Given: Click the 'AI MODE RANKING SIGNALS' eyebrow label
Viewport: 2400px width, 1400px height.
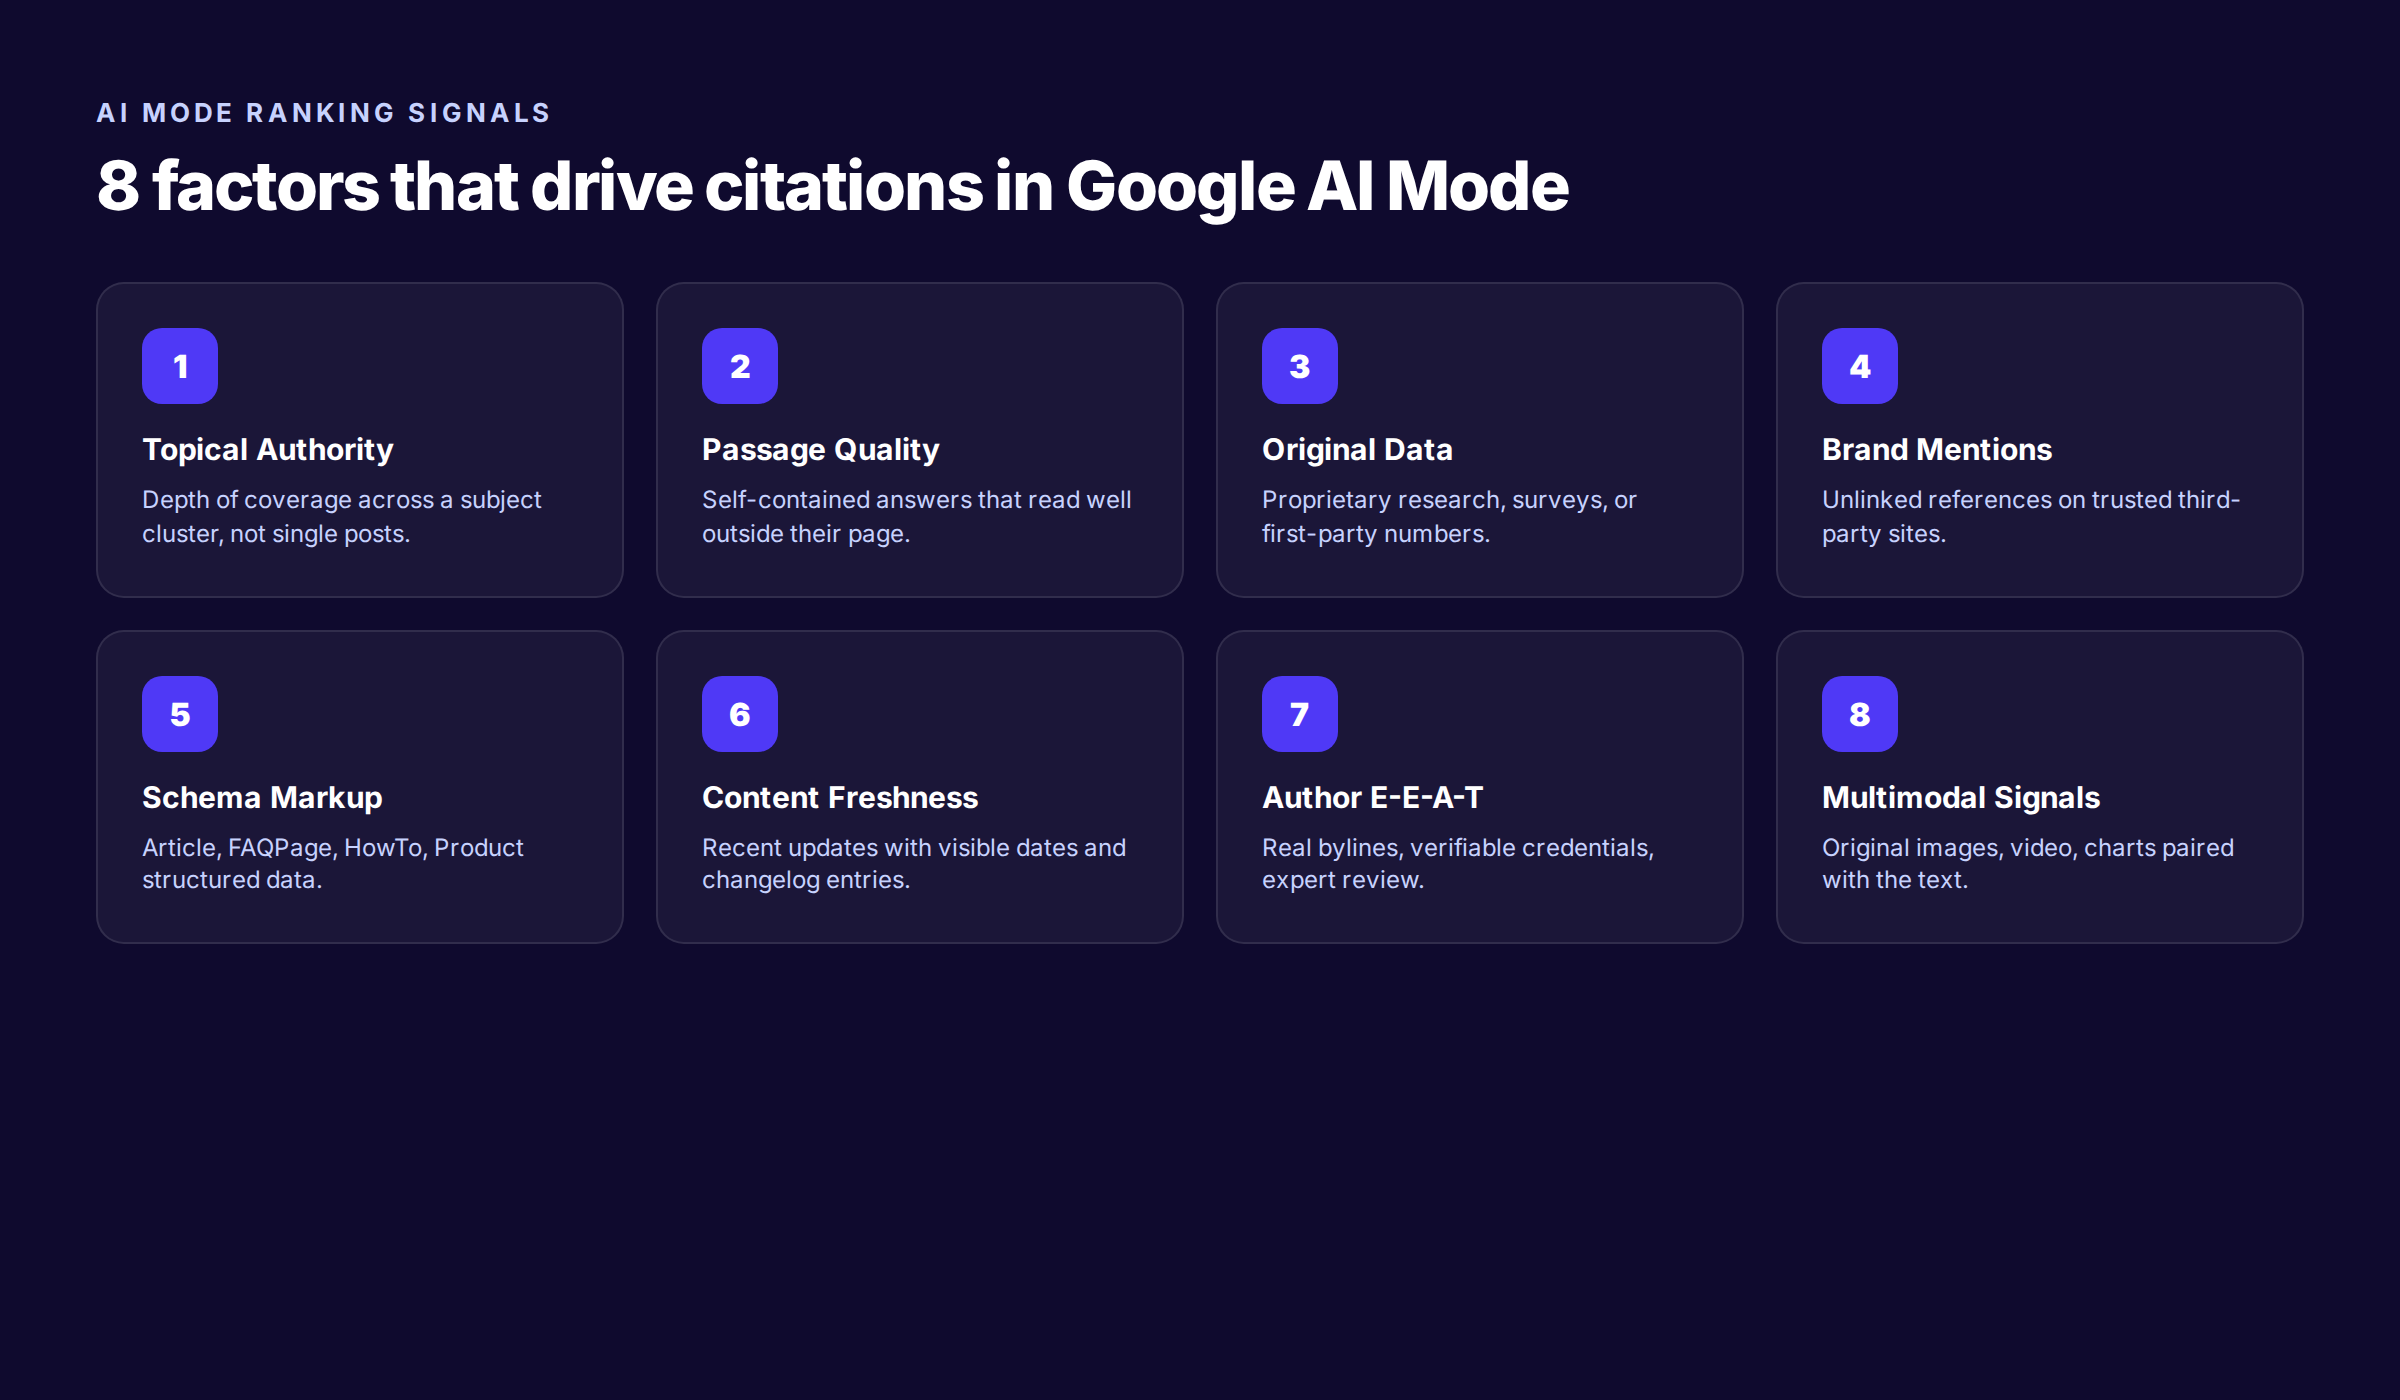Looking at the screenshot, I should coord(324,113).
